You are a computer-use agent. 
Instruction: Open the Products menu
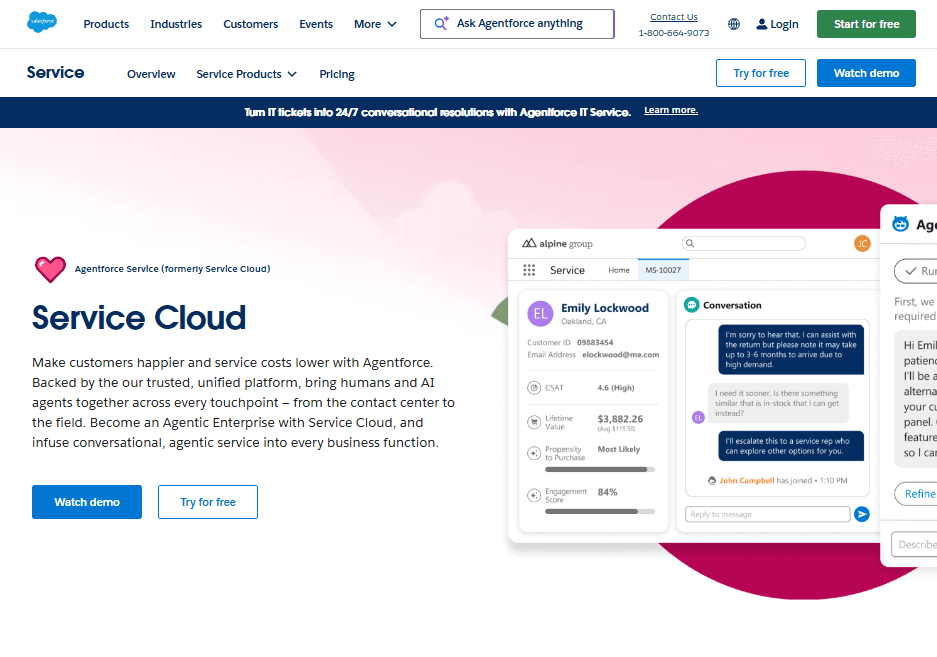[x=106, y=24]
